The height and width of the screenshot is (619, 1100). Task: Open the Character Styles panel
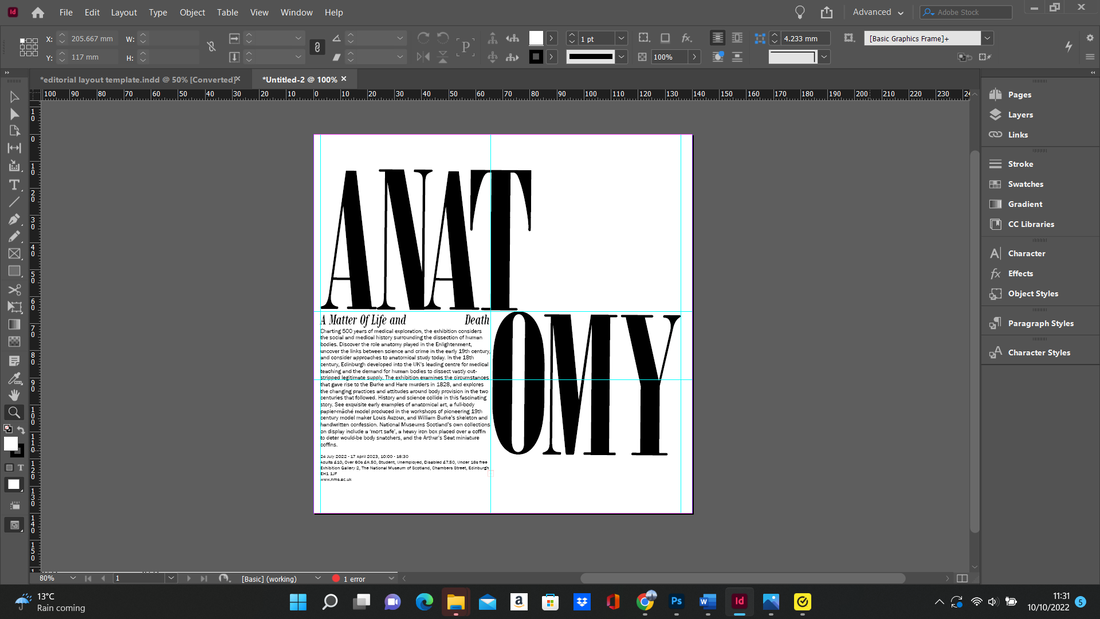click(x=1040, y=352)
